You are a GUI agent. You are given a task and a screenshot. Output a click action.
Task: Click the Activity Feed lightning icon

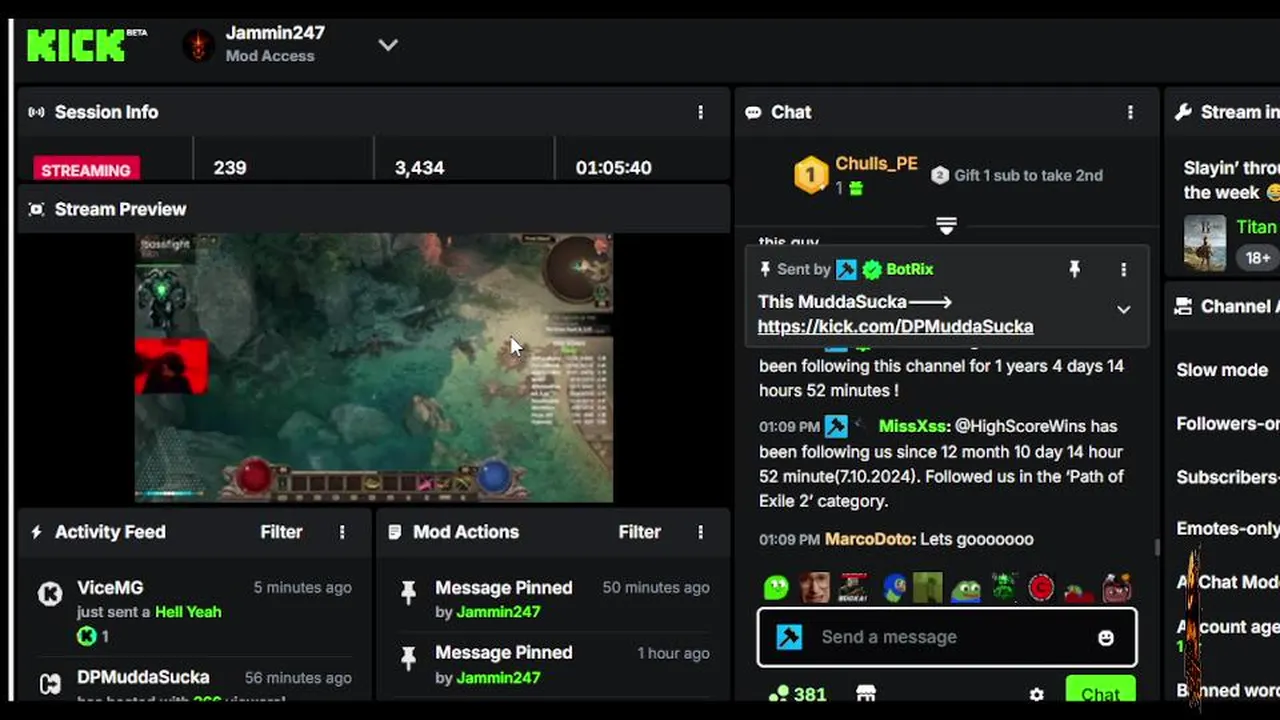[37, 532]
